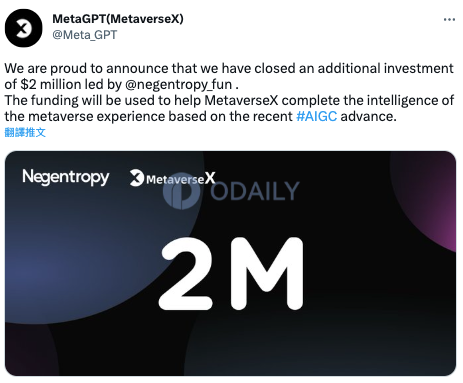Click the purple circle in image corner
This screenshot has height=383, width=463.
[x=427, y=200]
